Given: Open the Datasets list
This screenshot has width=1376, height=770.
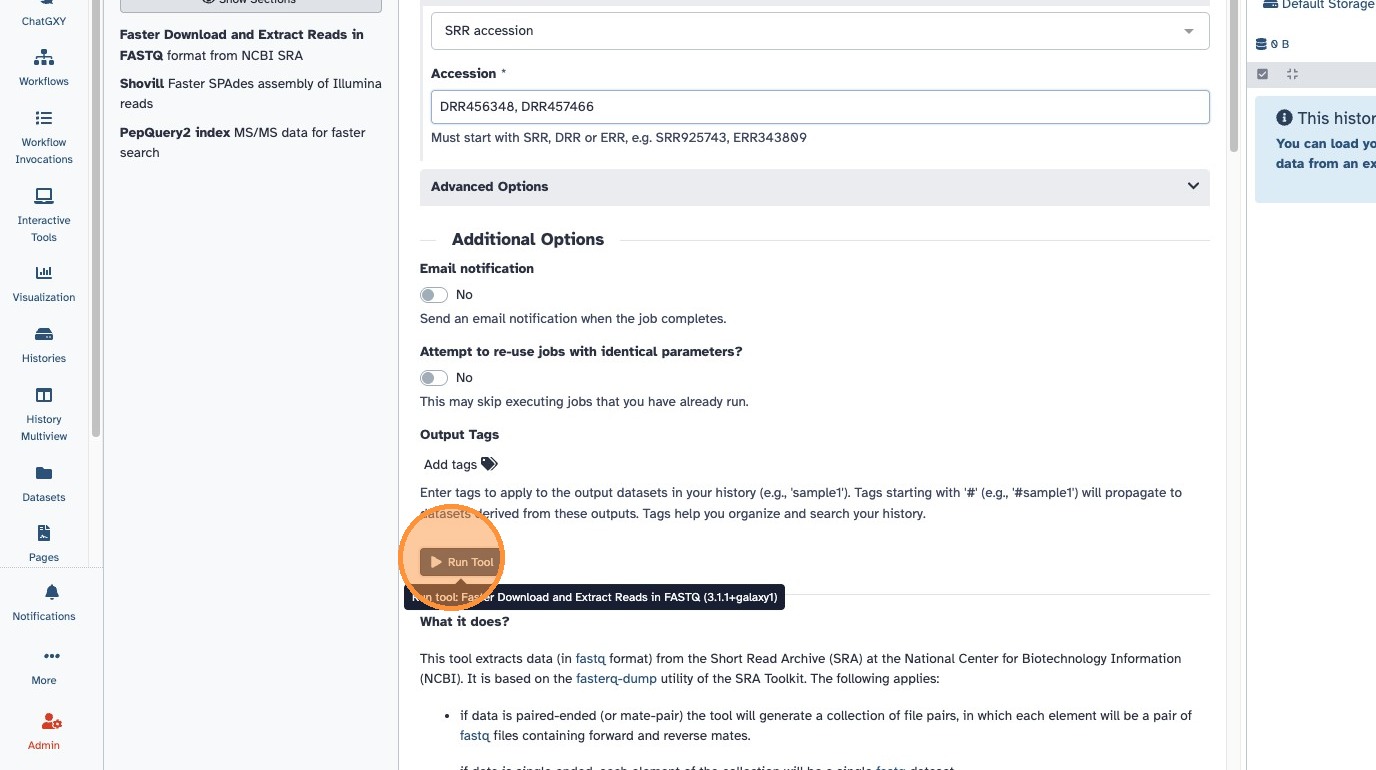Looking at the screenshot, I should pos(44,484).
